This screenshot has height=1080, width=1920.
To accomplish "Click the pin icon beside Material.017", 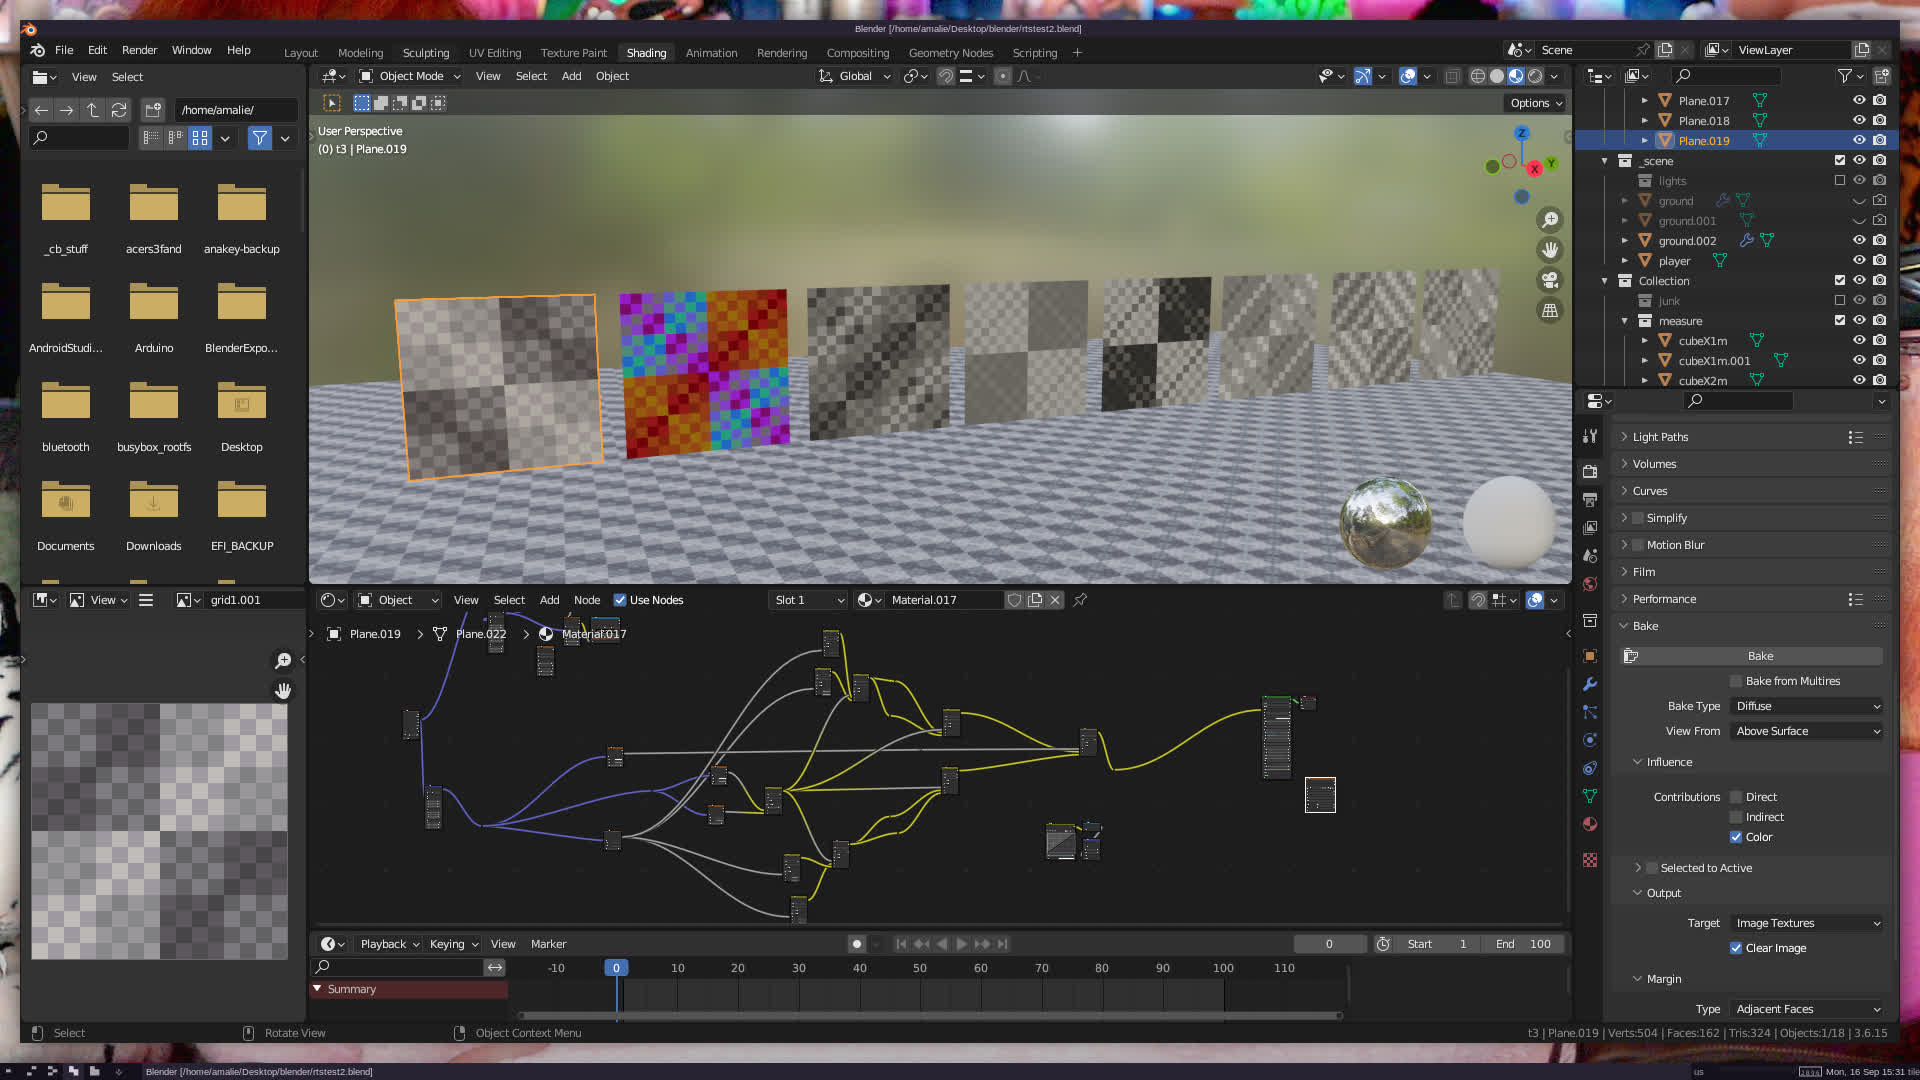I will tap(1080, 600).
